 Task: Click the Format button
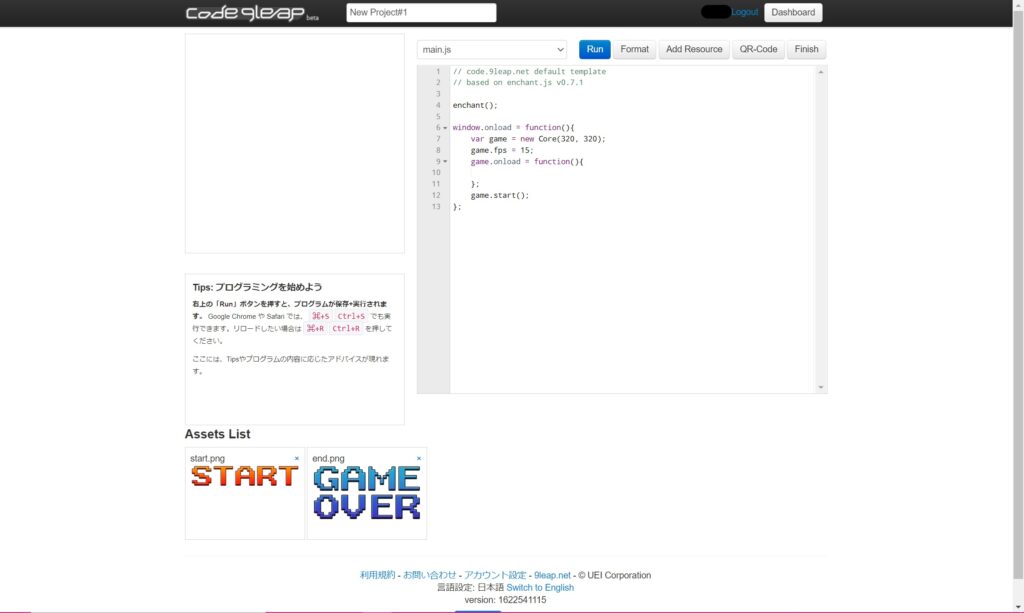(634, 49)
